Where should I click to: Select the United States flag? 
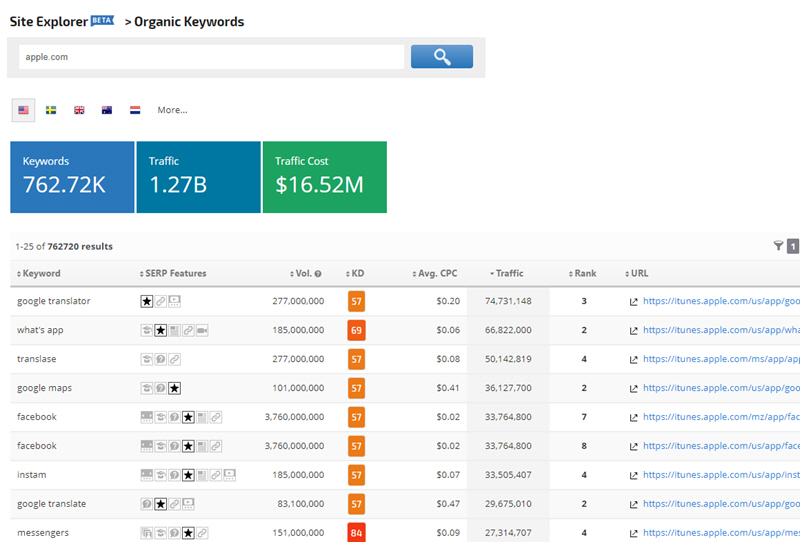pyautogui.click(x=23, y=110)
